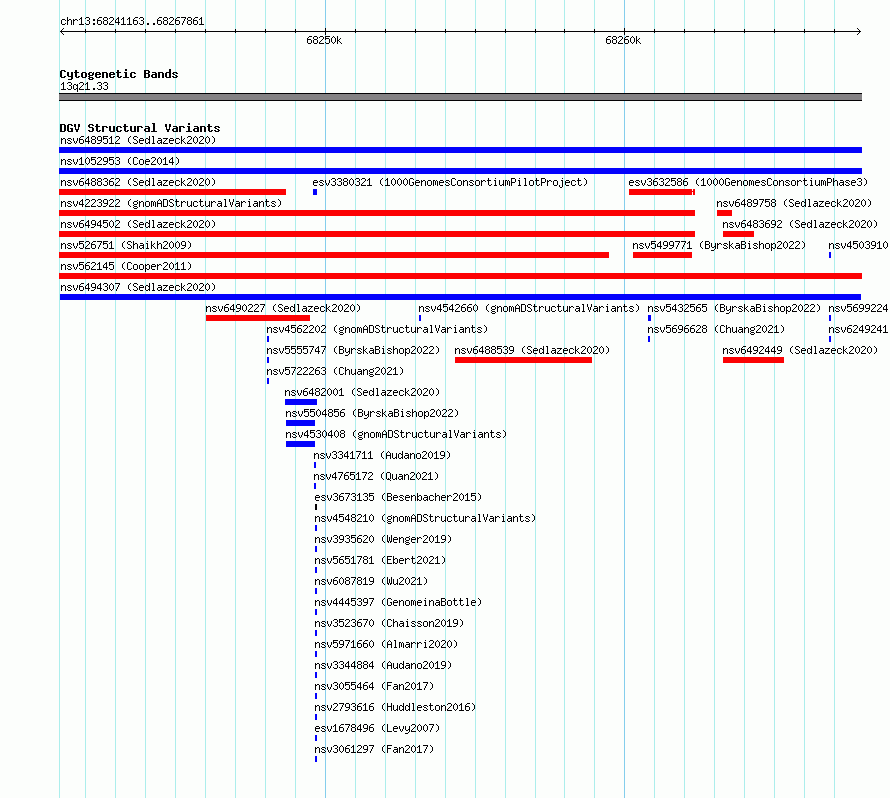The image size is (890, 798).
Task: Click nsv6492449 (Sedlazeck2020) label
Action: (x=800, y=350)
